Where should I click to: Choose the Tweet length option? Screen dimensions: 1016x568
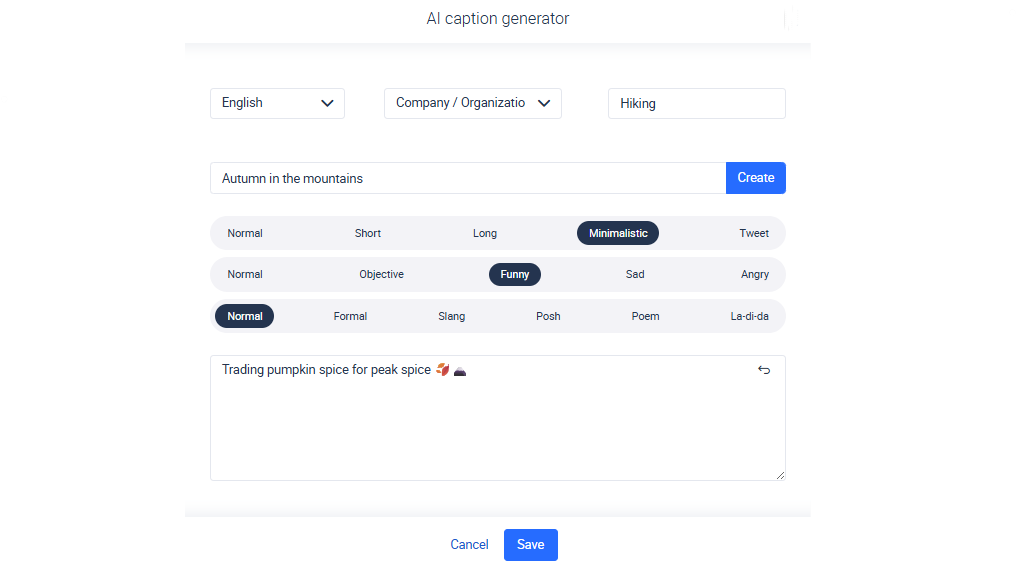pyautogui.click(x=754, y=233)
